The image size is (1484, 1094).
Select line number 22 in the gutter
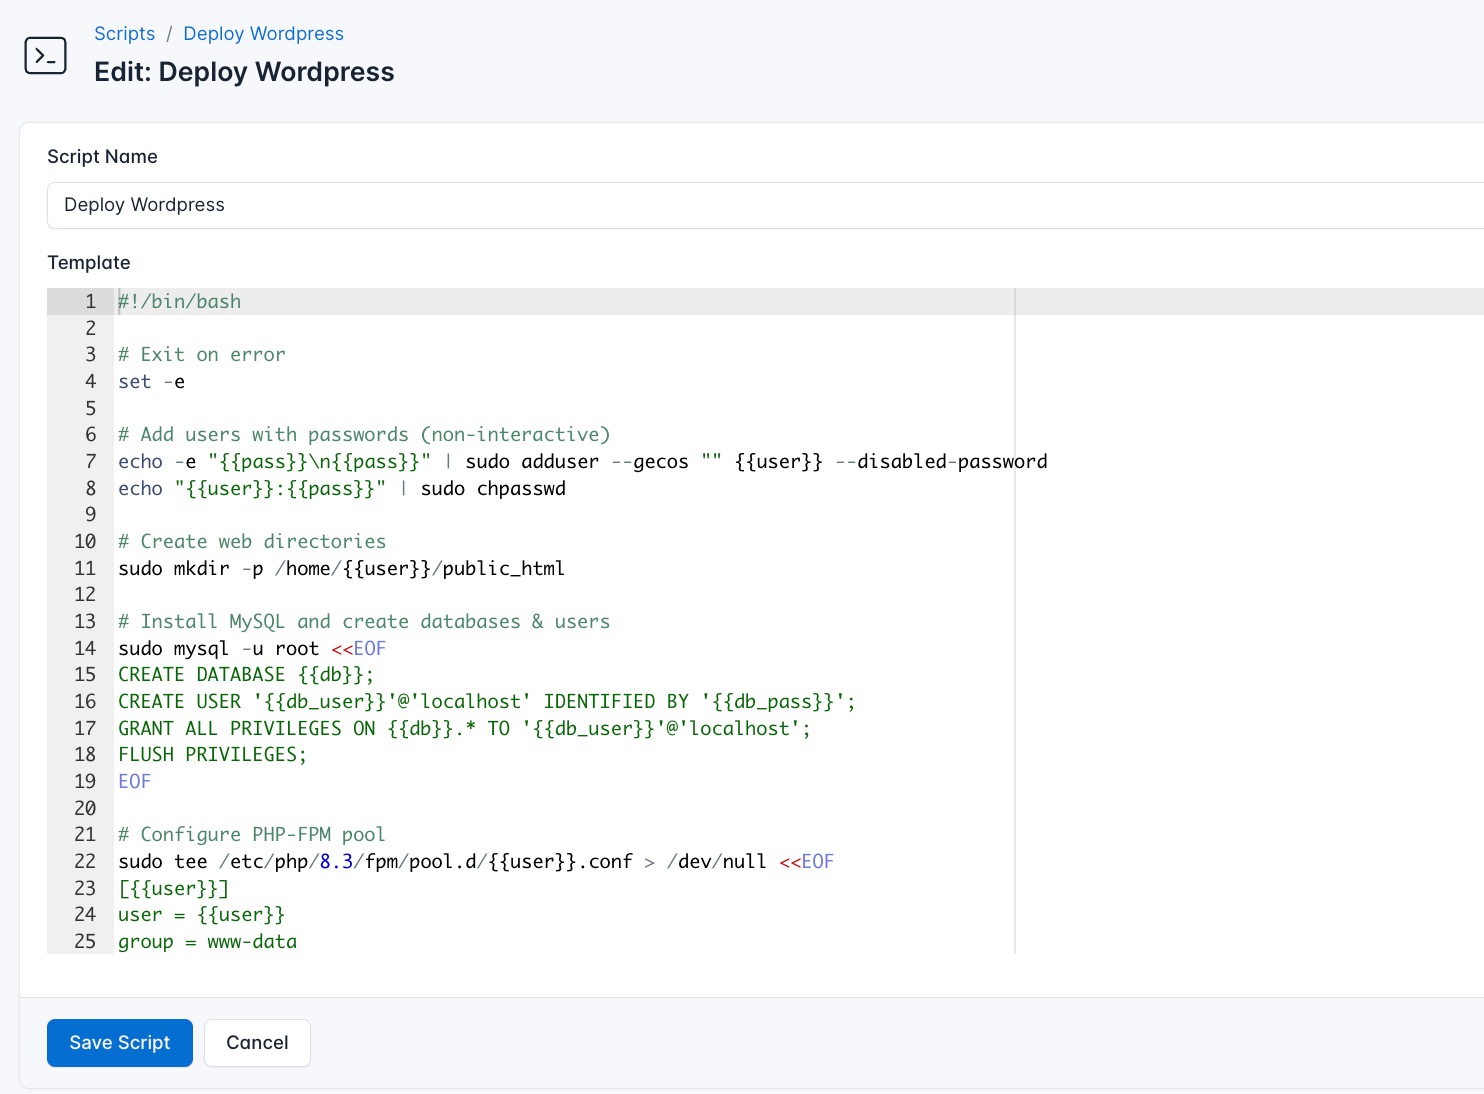point(84,861)
